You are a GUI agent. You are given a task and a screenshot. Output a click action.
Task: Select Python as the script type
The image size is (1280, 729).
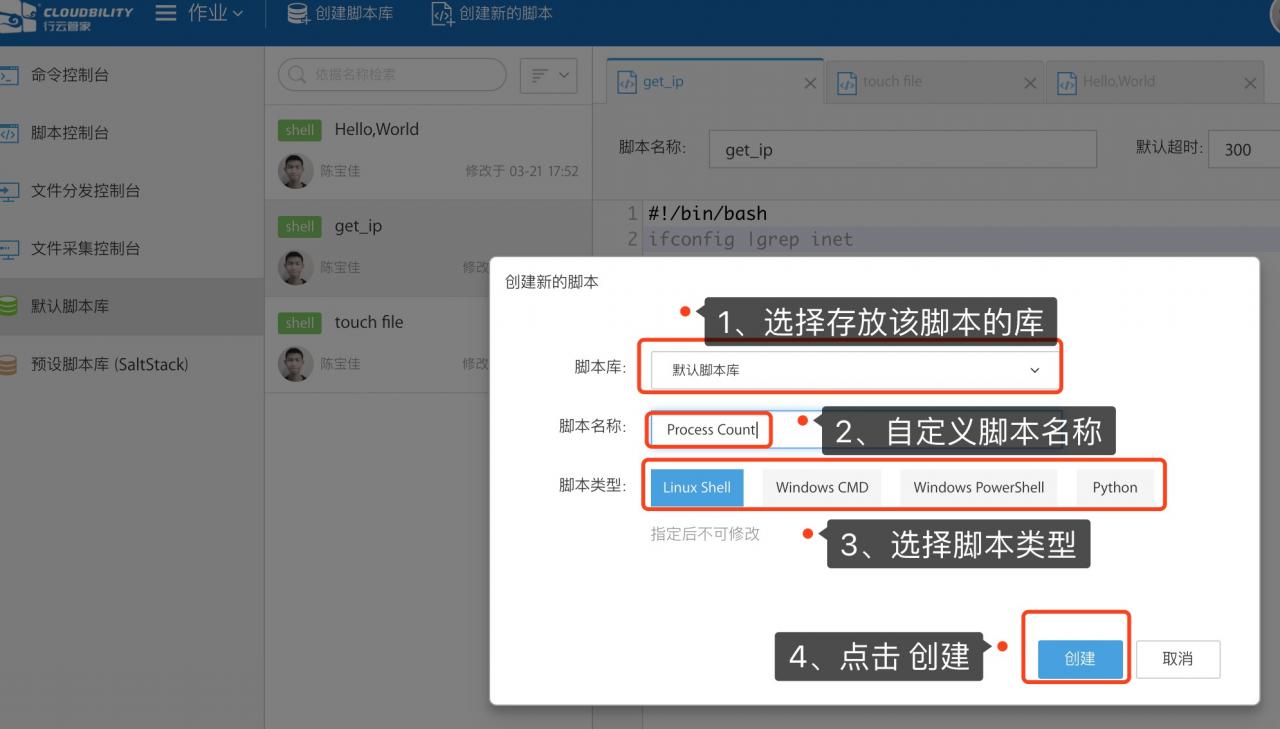click(1114, 487)
